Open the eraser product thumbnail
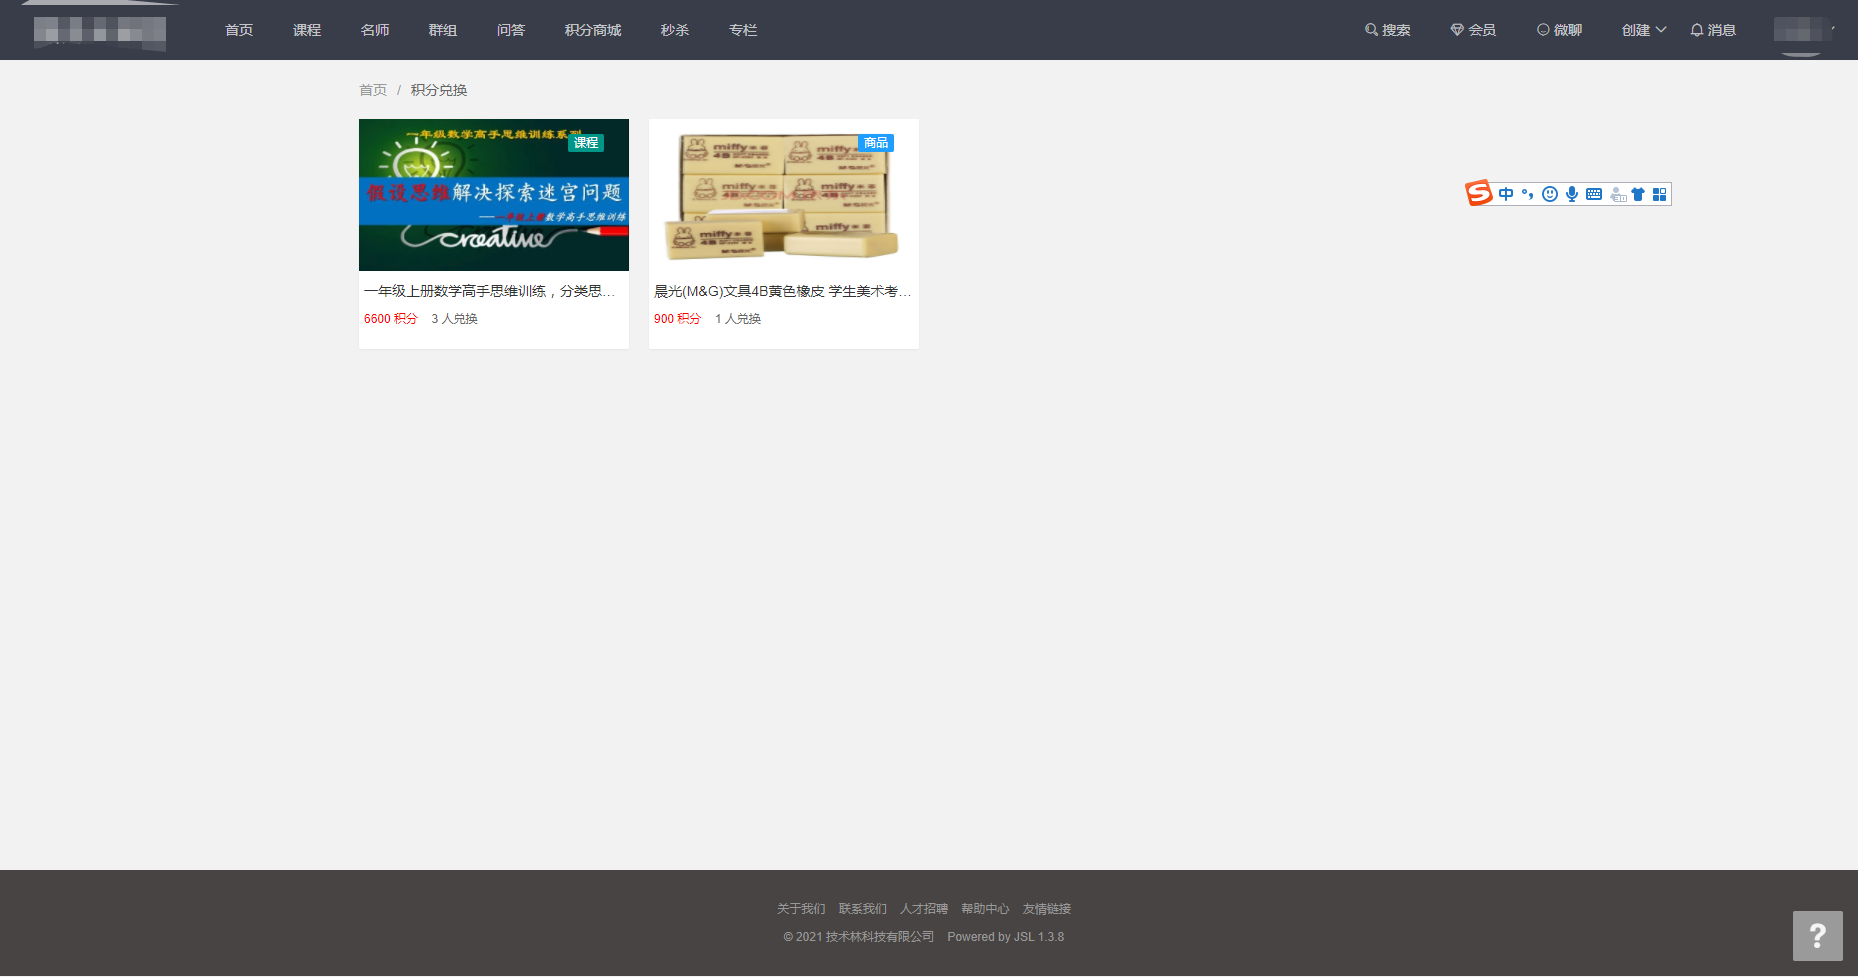The width and height of the screenshot is (1858, 977). pos(784,195)
